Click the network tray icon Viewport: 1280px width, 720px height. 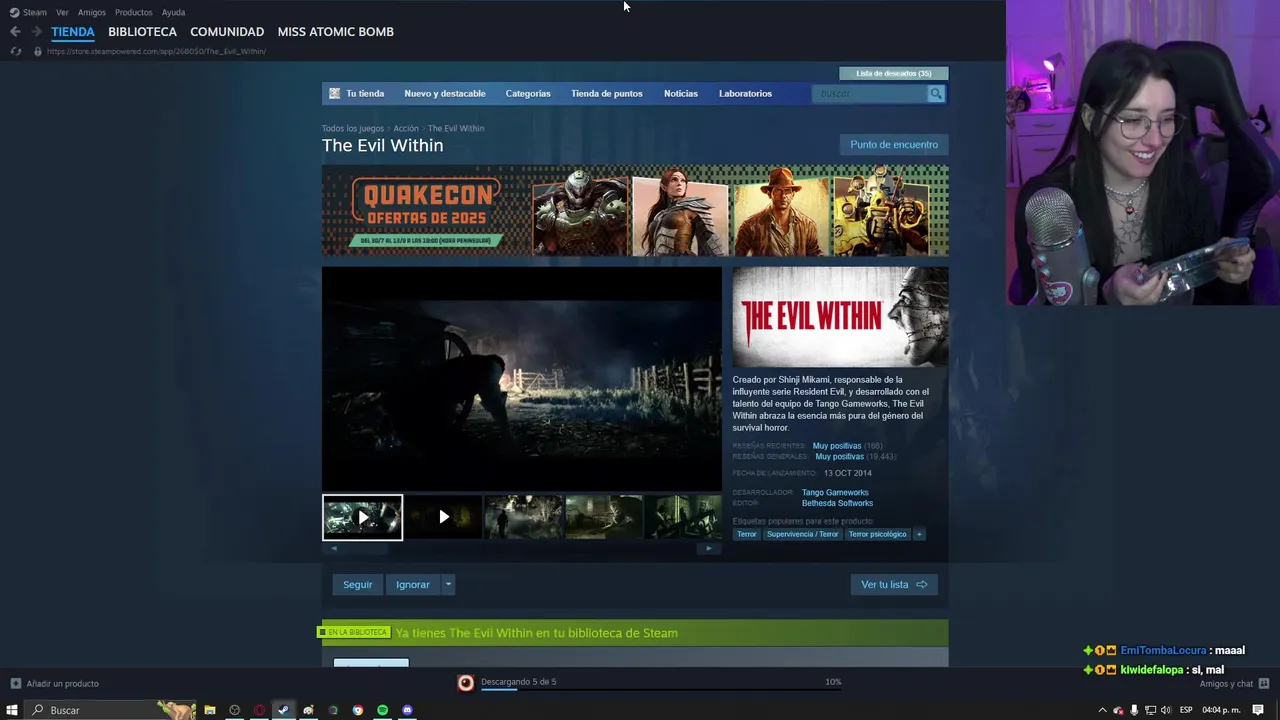point(1150,710)
